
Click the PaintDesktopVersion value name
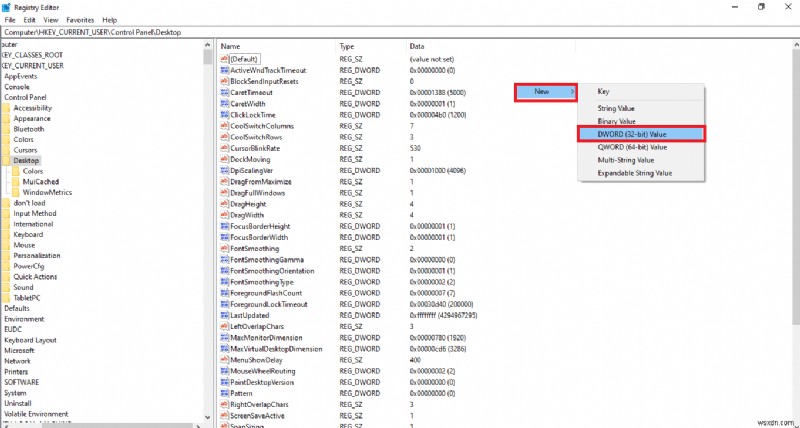click(262, 382)
